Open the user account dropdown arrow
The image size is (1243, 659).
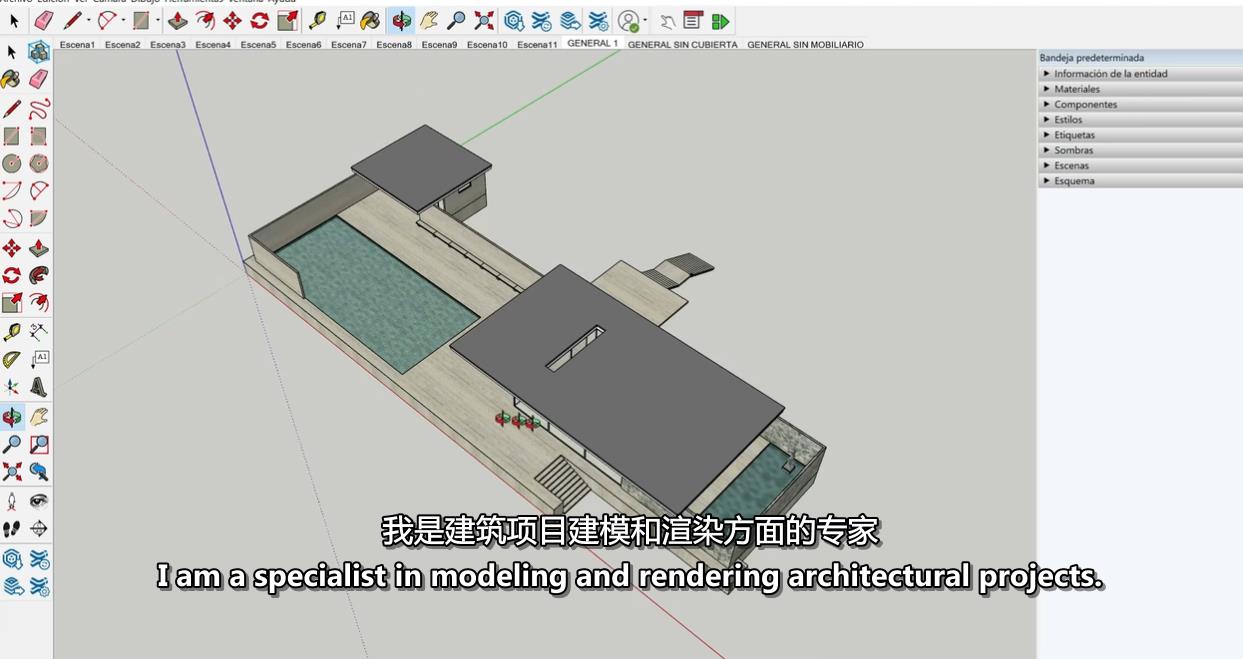point(645,20)
